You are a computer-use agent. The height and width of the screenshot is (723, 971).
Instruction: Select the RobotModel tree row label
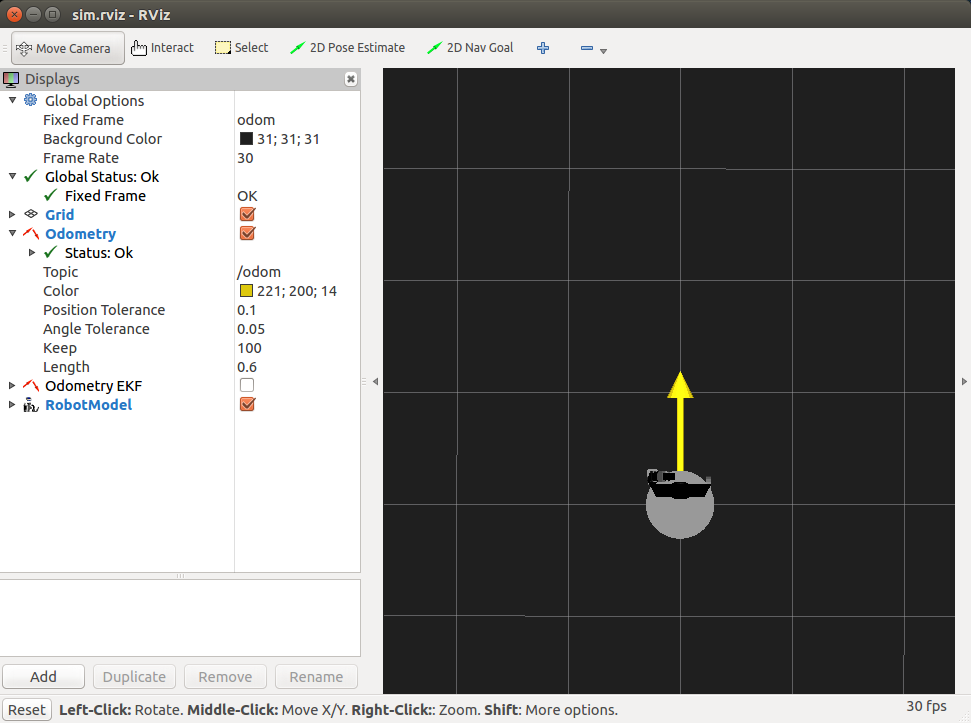pos(89,405)
